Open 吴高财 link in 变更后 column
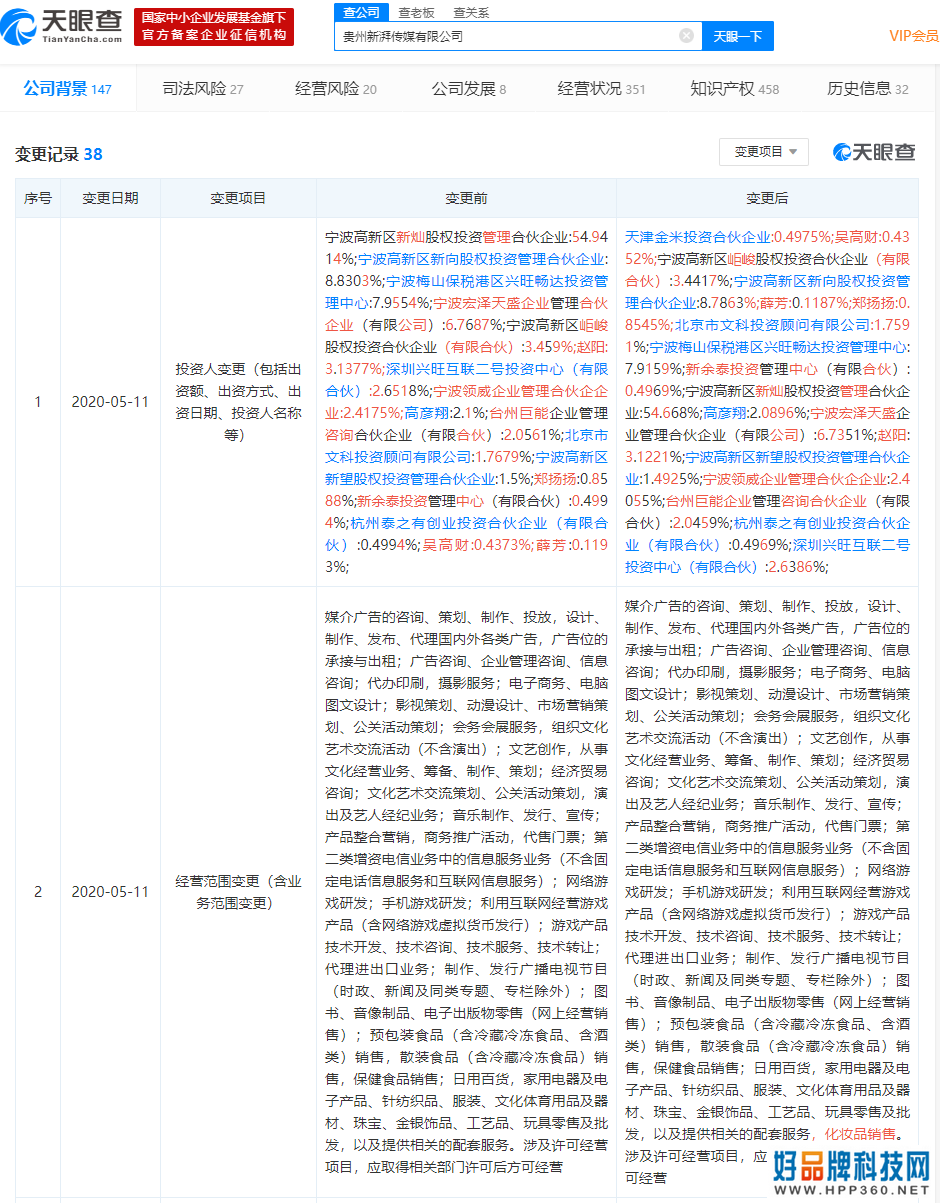 tap(855, 238)
